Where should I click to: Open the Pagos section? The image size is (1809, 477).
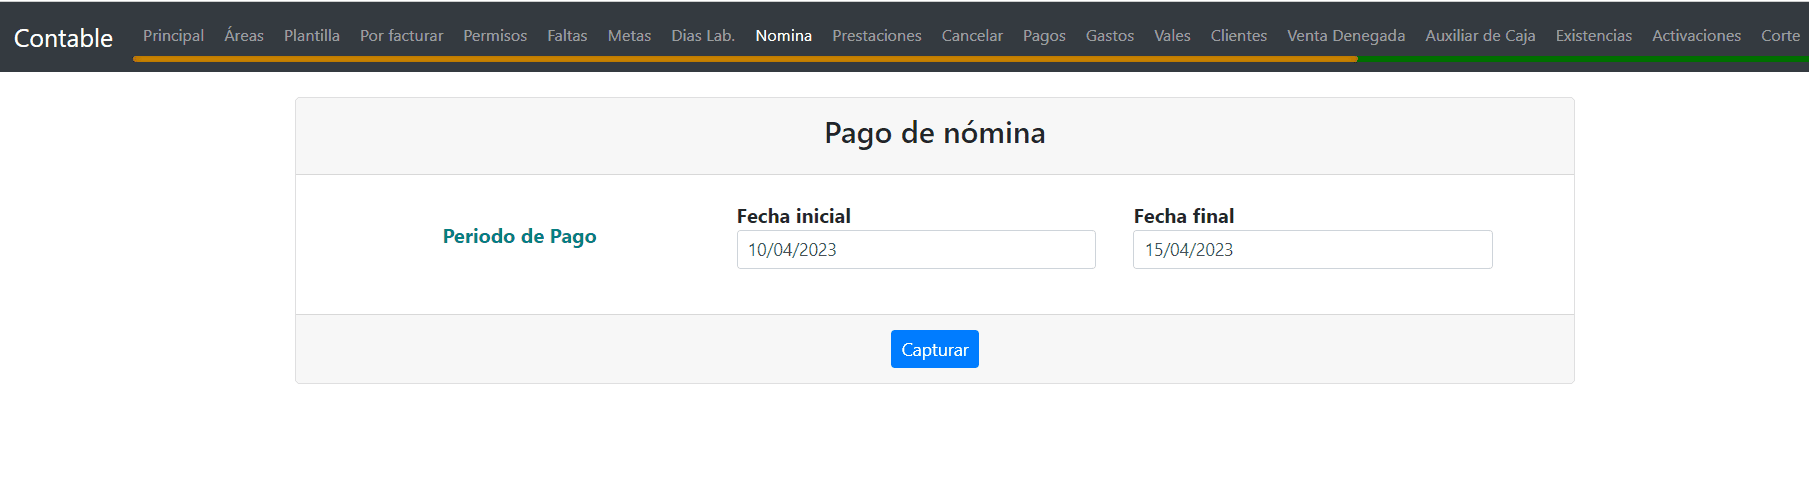[1044, 36]
